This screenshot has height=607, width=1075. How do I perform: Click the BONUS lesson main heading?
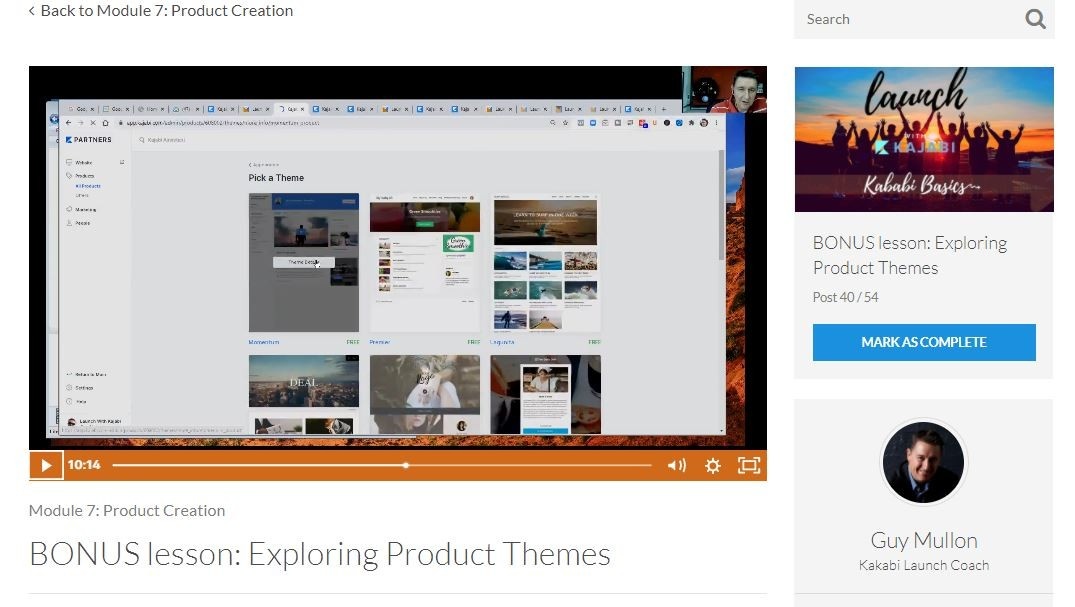(319, 554)
